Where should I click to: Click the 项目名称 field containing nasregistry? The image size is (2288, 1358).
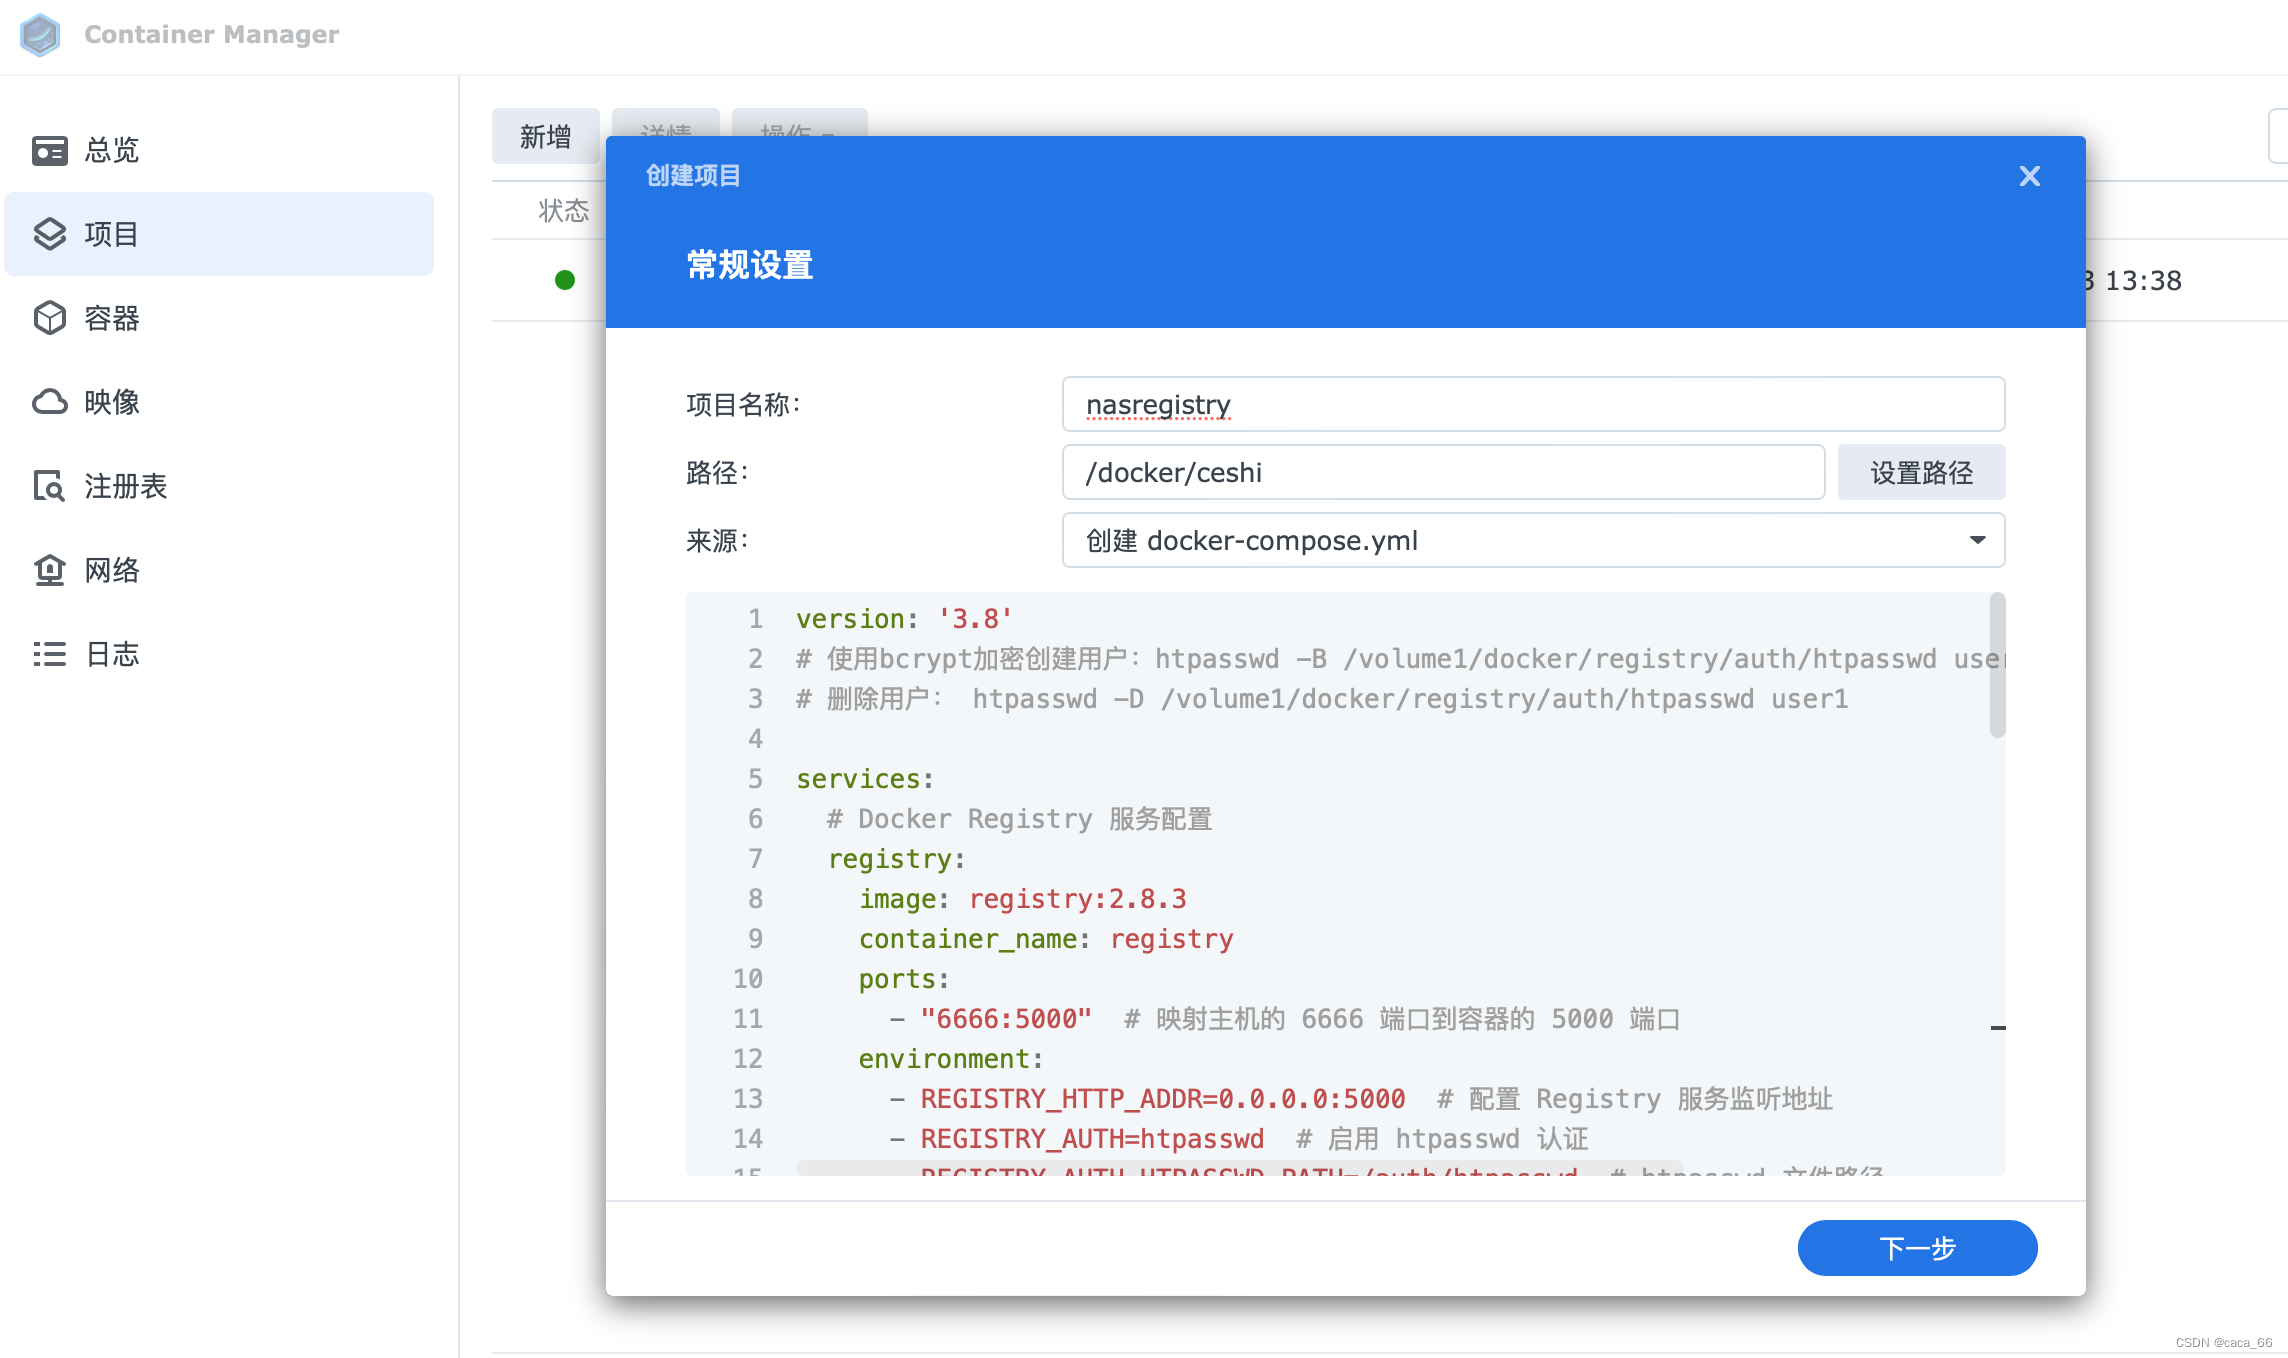point(1532,404)
